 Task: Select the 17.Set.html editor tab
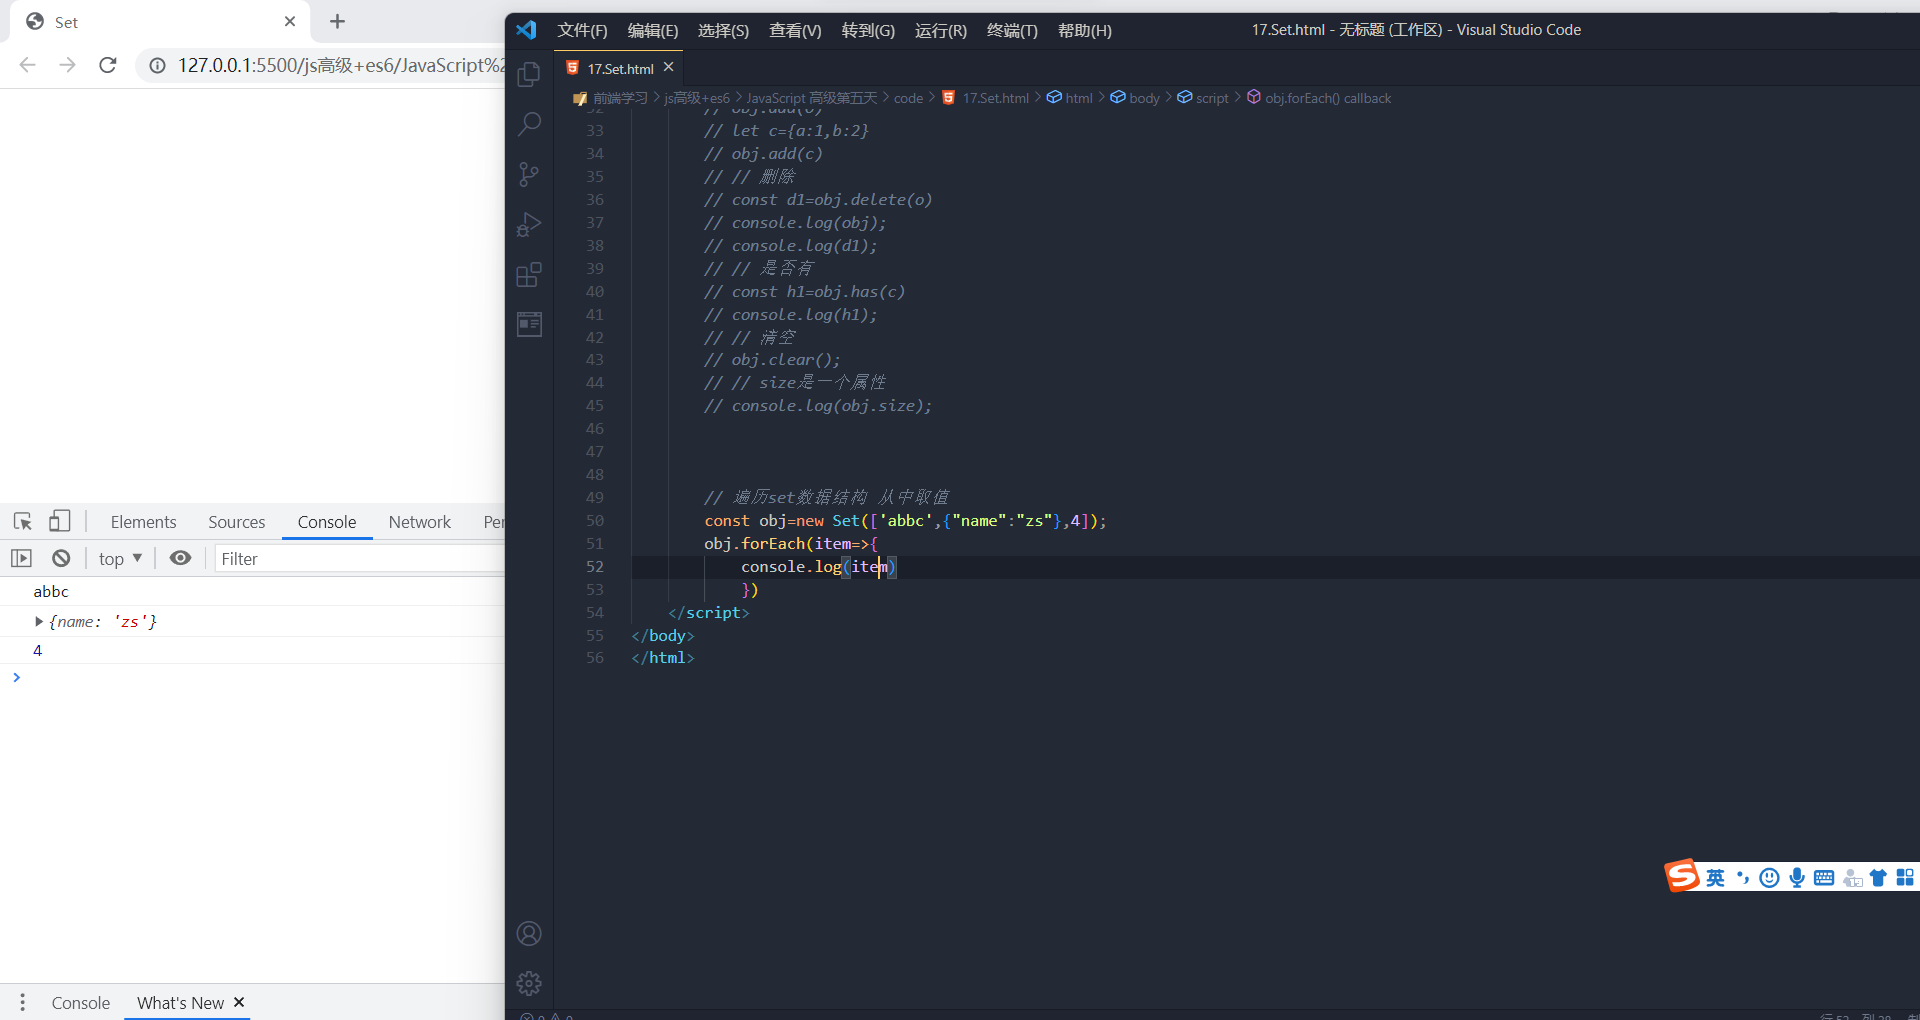[x=620, y=68]
